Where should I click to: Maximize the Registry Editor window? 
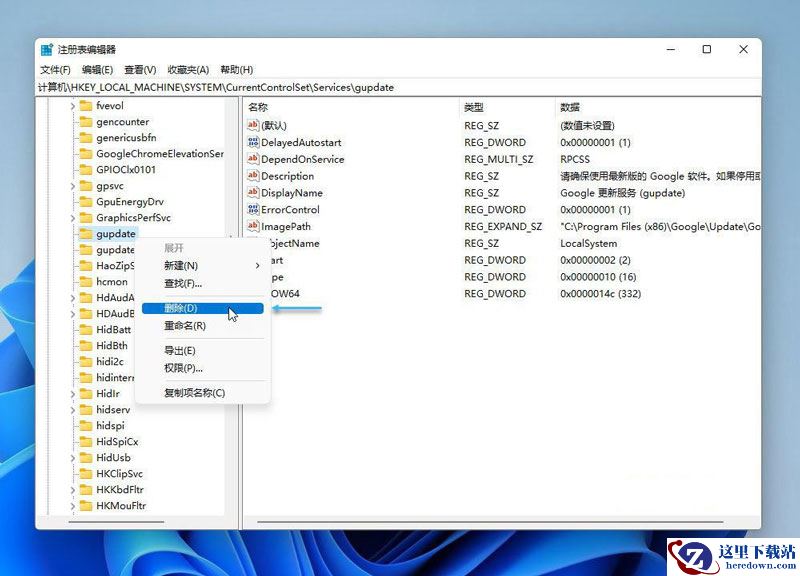point(707,49)
